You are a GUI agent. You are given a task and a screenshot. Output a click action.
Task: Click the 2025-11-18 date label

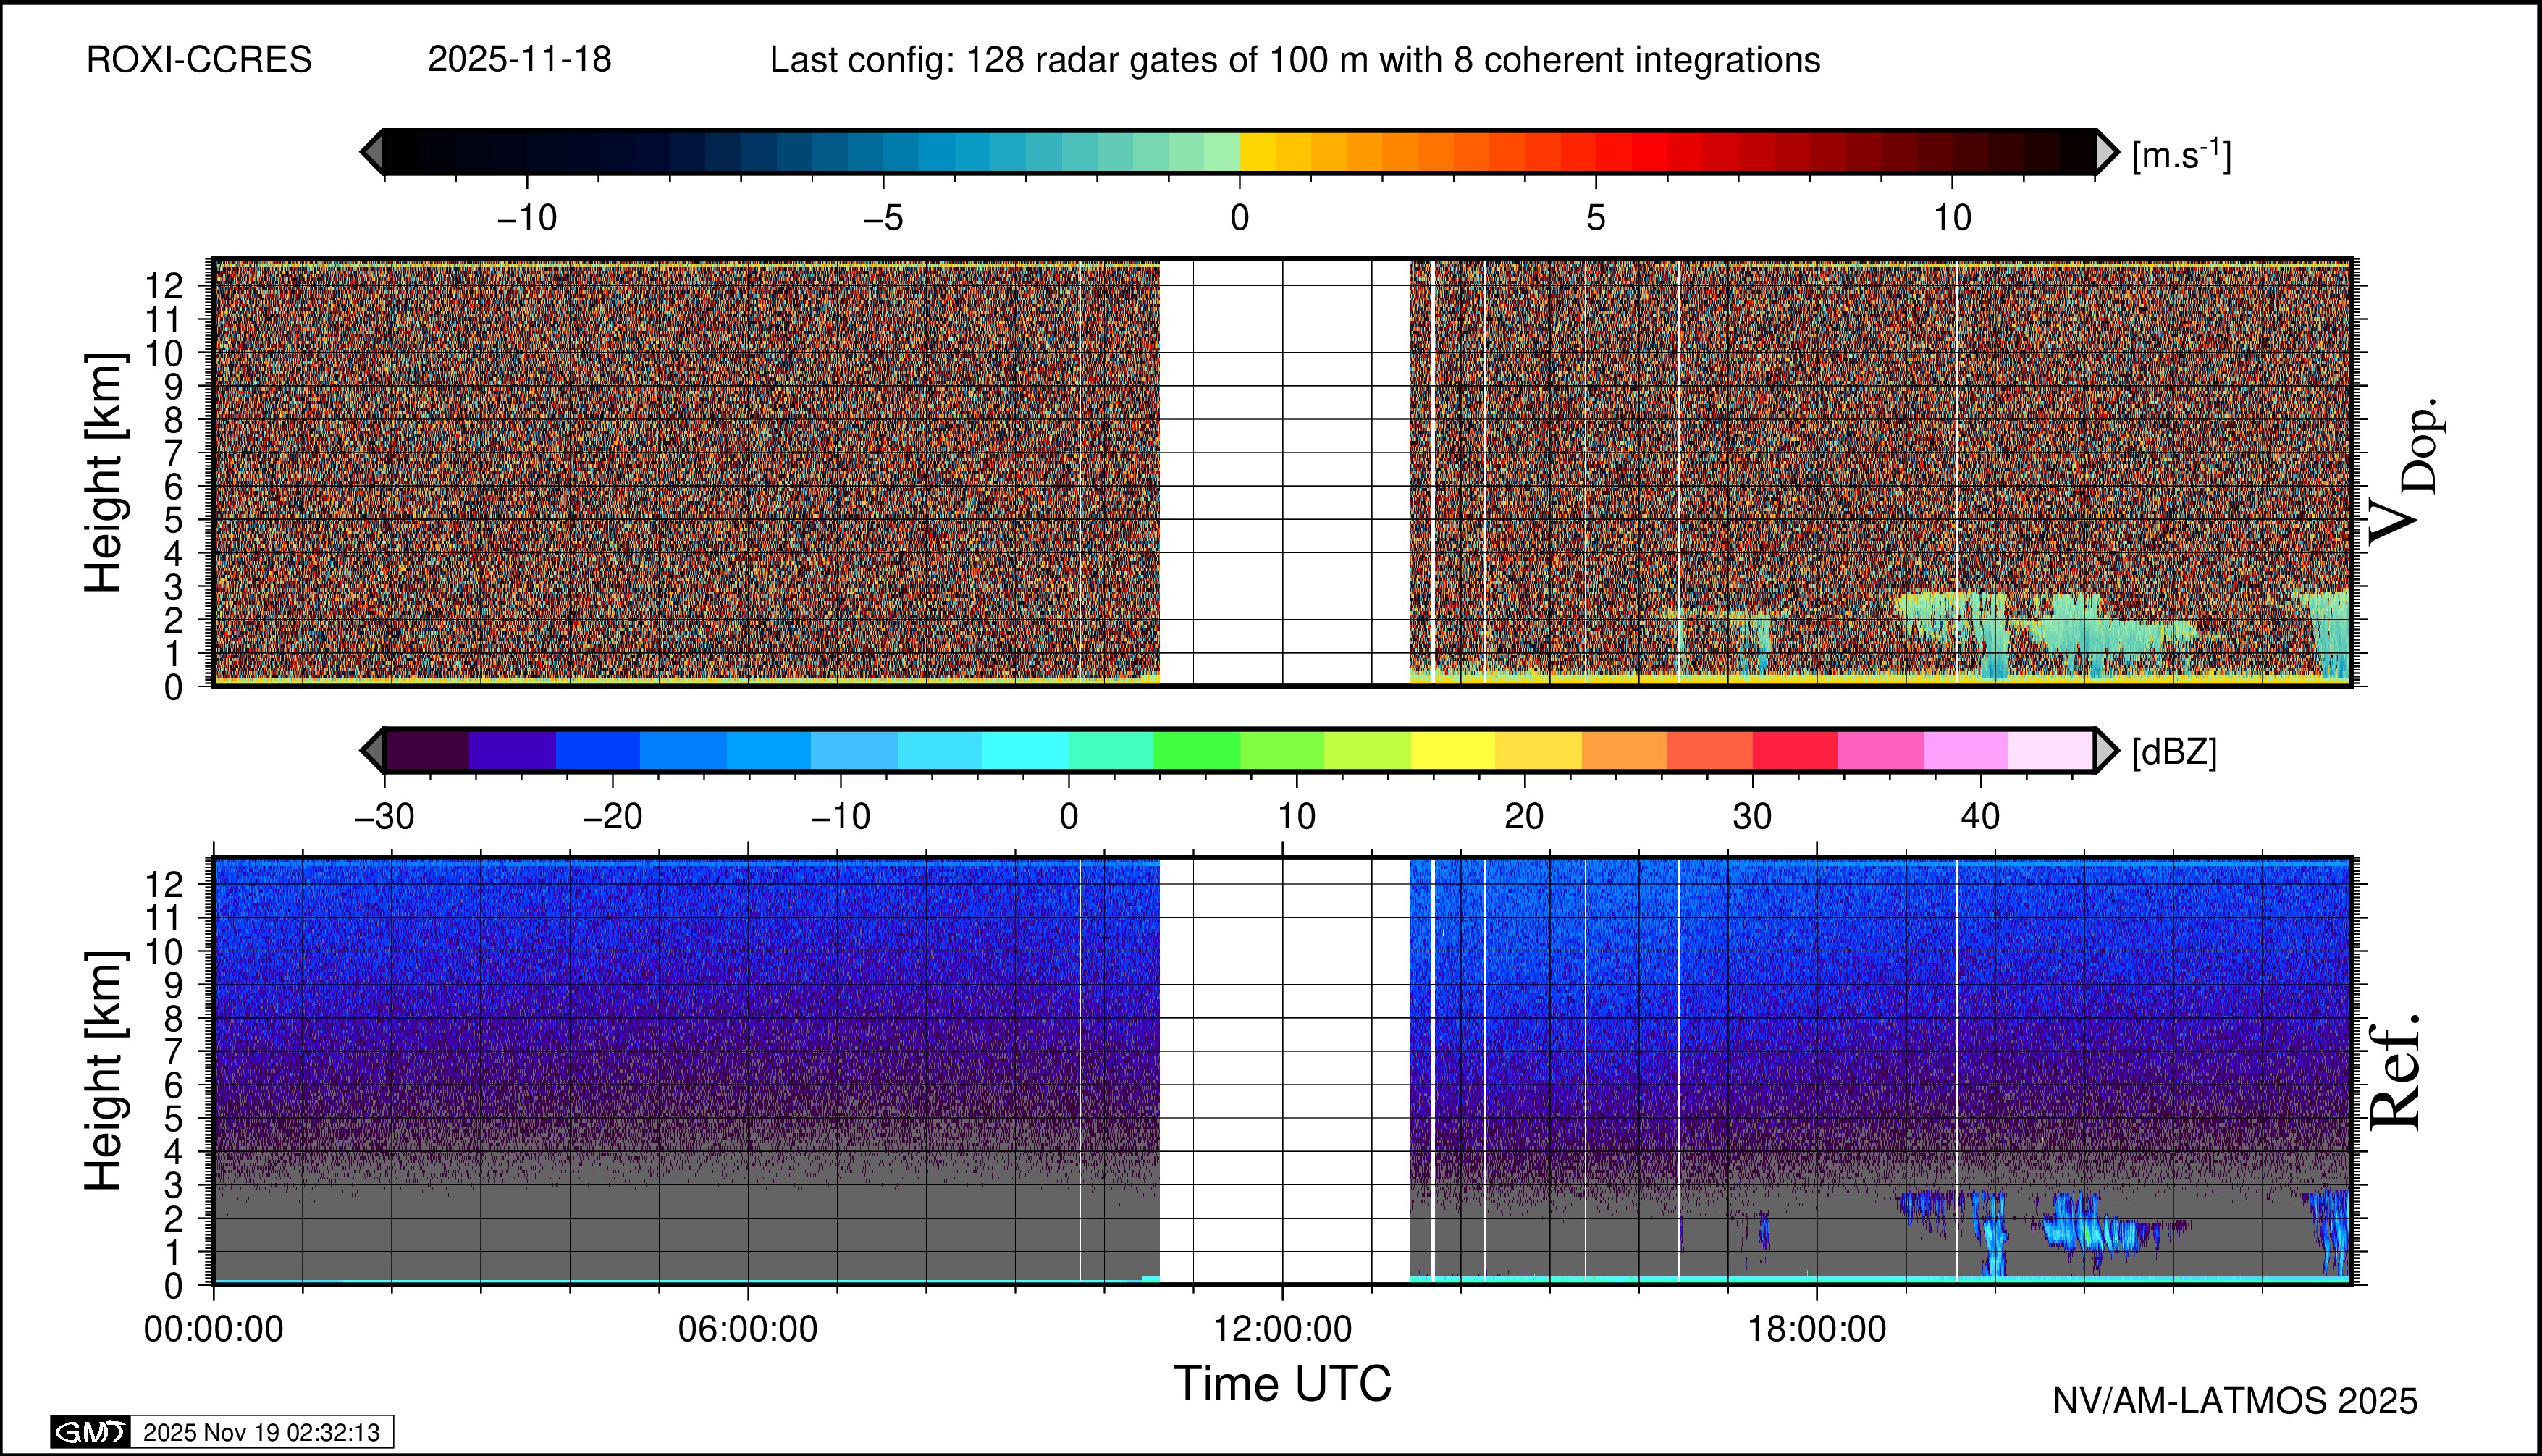click(519, 60)
